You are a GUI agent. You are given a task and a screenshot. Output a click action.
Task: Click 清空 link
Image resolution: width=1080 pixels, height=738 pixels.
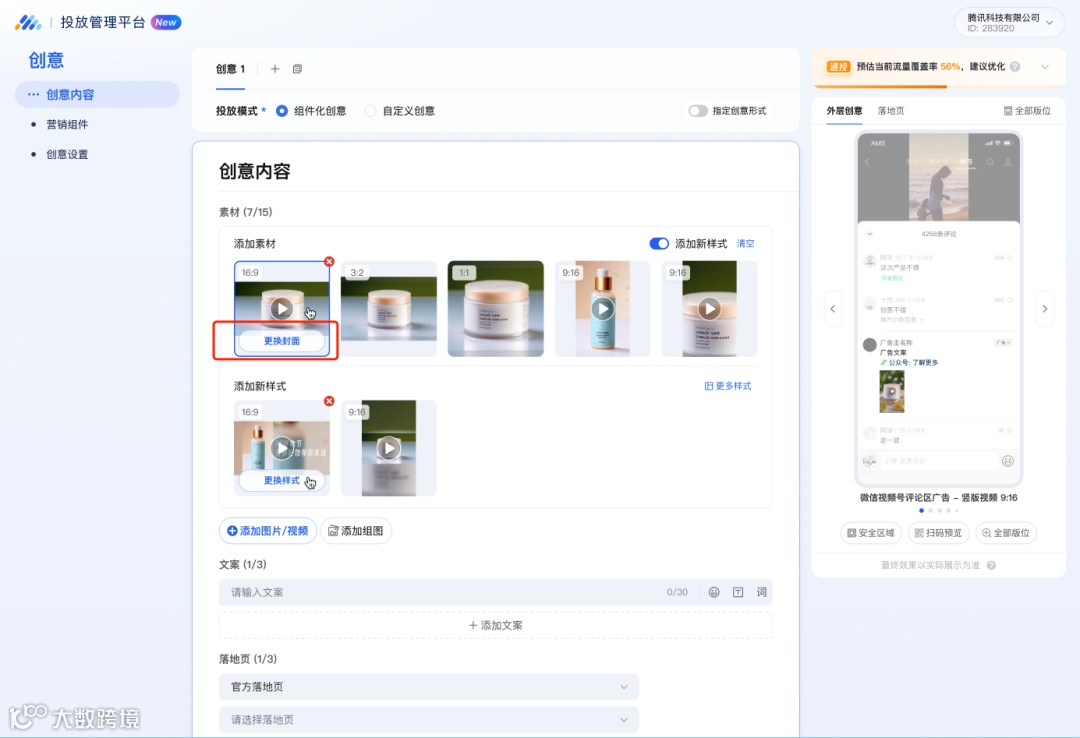[745, 244]
